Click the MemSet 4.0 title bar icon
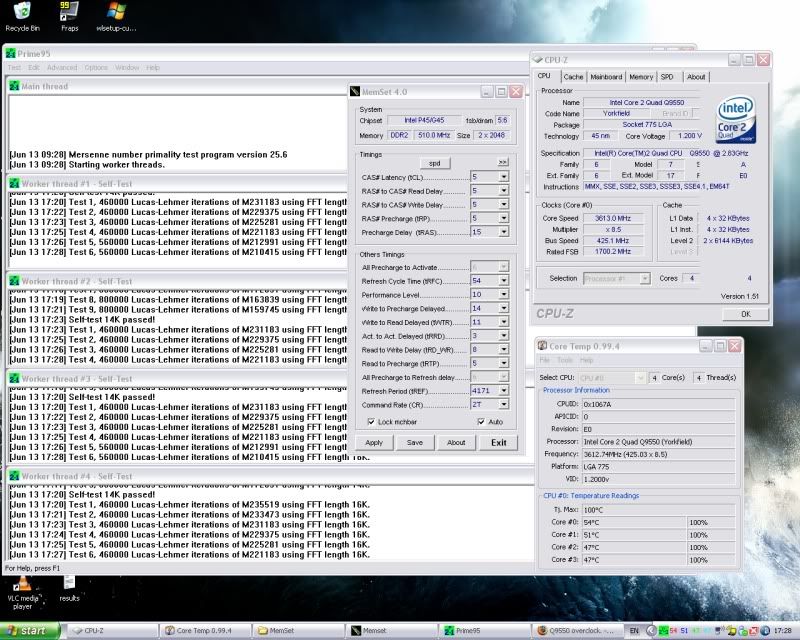800x640 pixels. click(355, 92)
